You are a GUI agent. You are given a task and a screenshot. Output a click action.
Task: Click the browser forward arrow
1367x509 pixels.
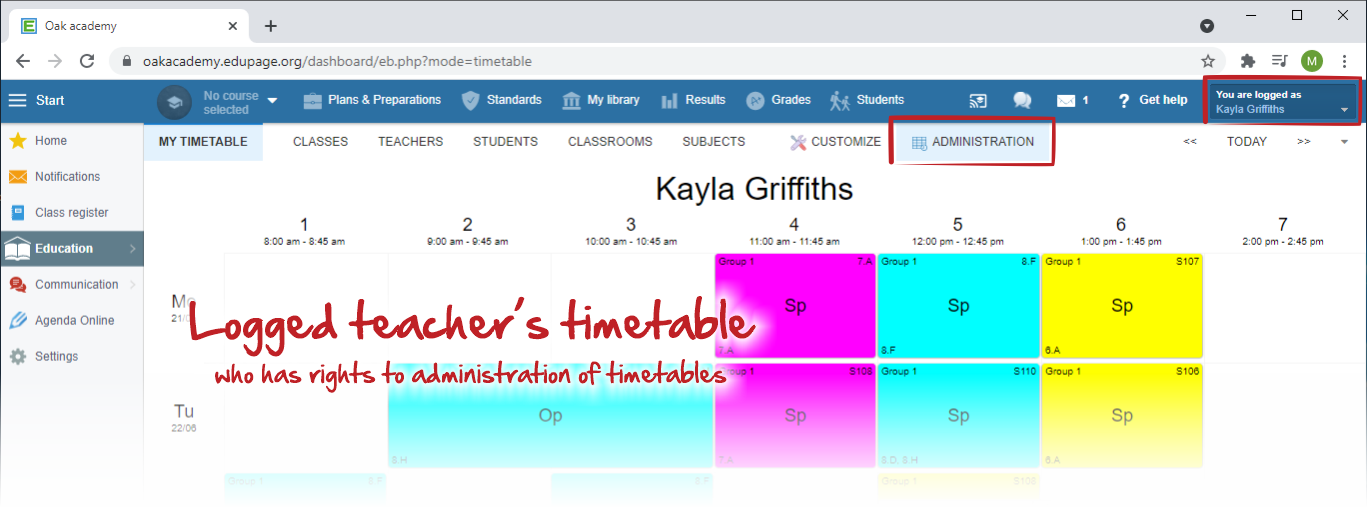click(x=55, y=61)
